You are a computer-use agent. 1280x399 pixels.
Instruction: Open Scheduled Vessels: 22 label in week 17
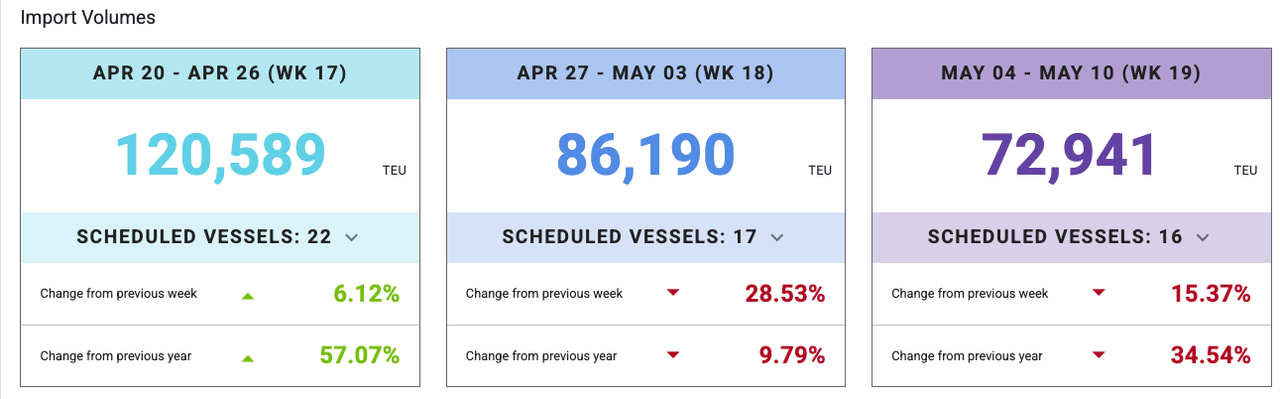click(204, 237)
